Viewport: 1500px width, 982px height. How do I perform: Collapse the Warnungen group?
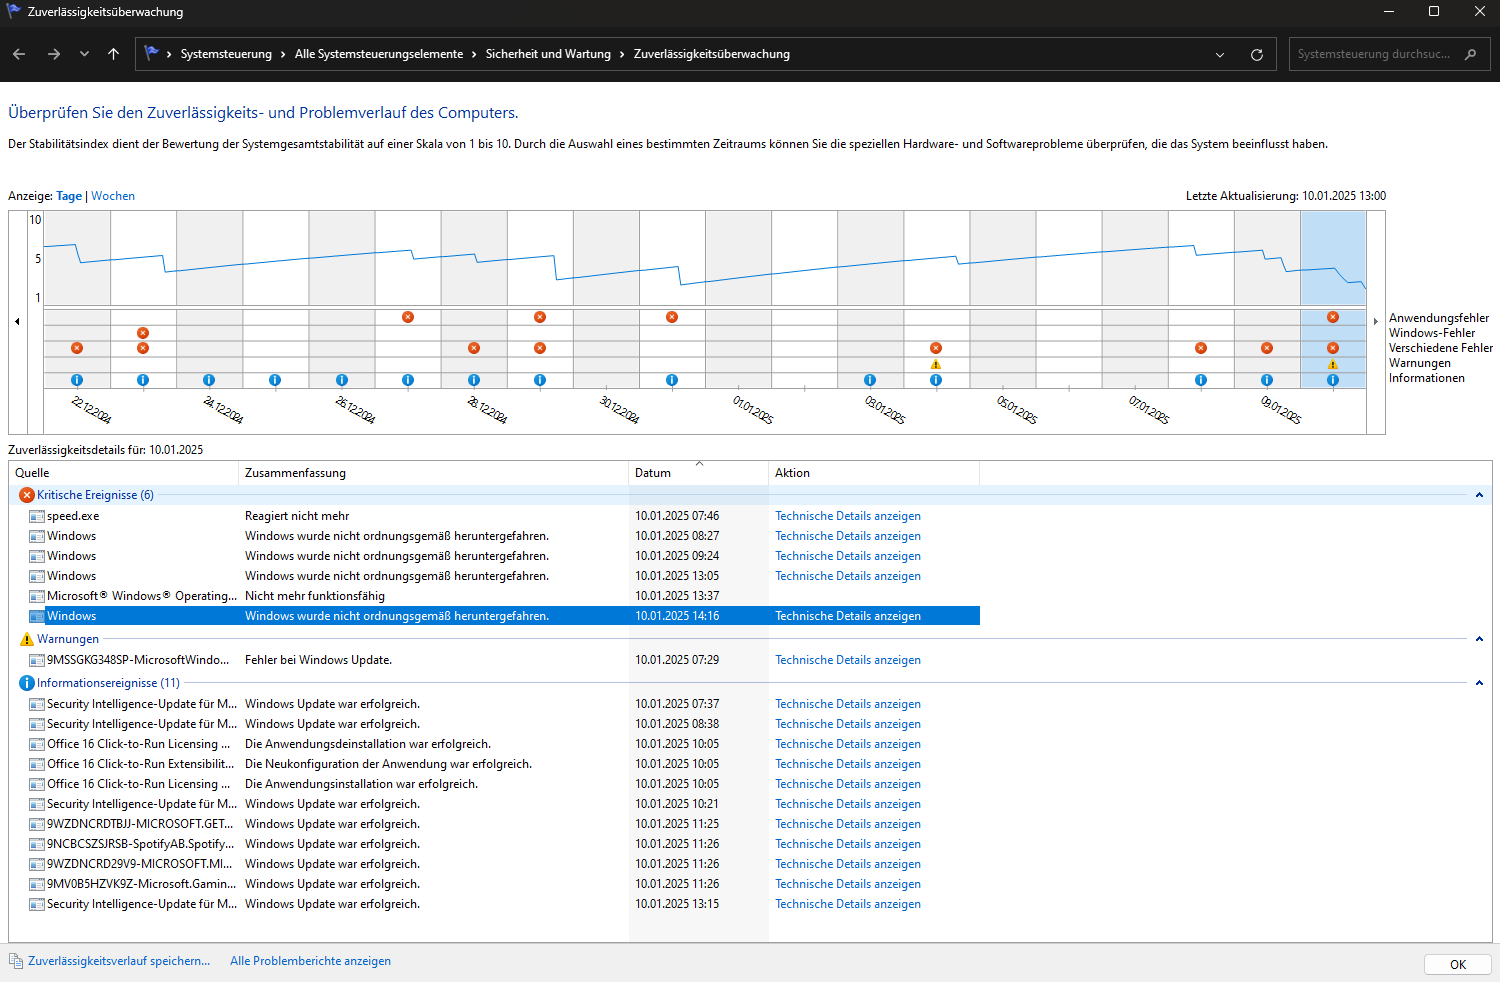tap(1479, 639)
